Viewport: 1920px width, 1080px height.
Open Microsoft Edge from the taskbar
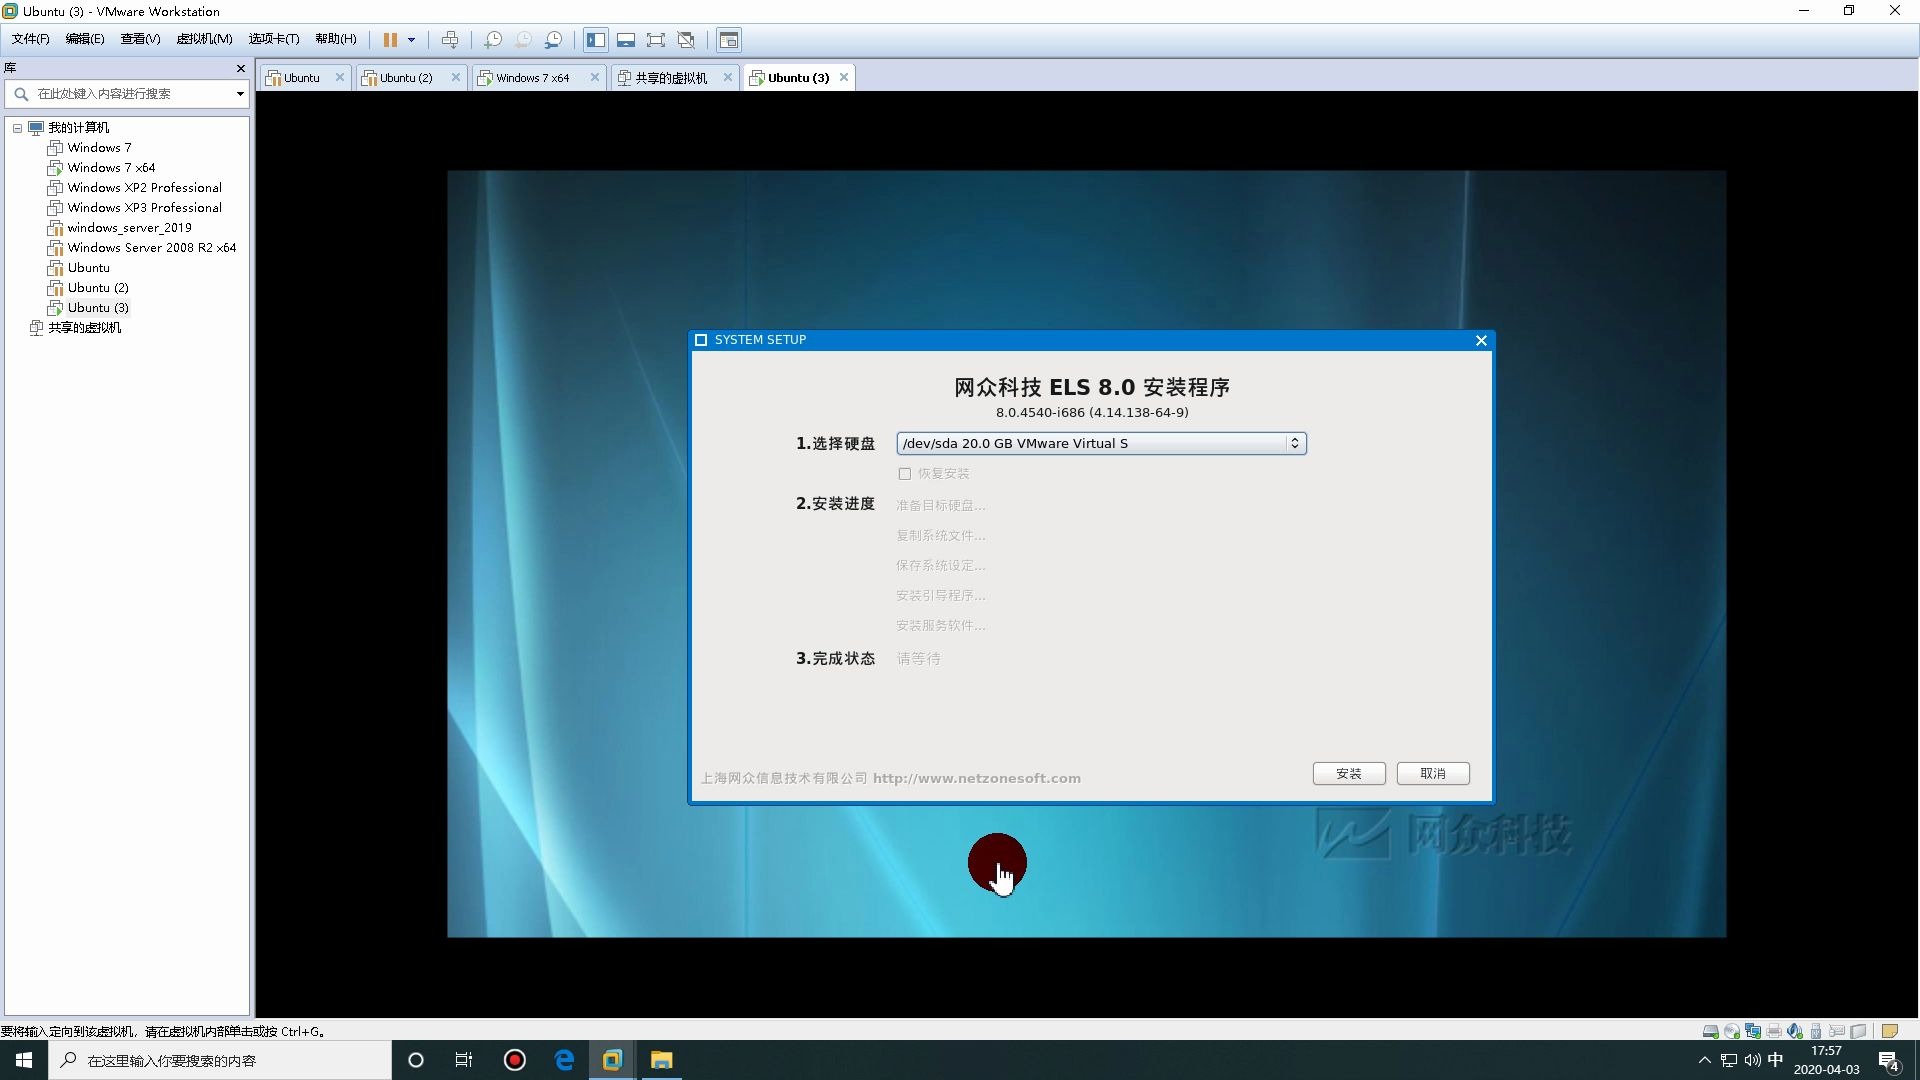(x=564, y=1060)
